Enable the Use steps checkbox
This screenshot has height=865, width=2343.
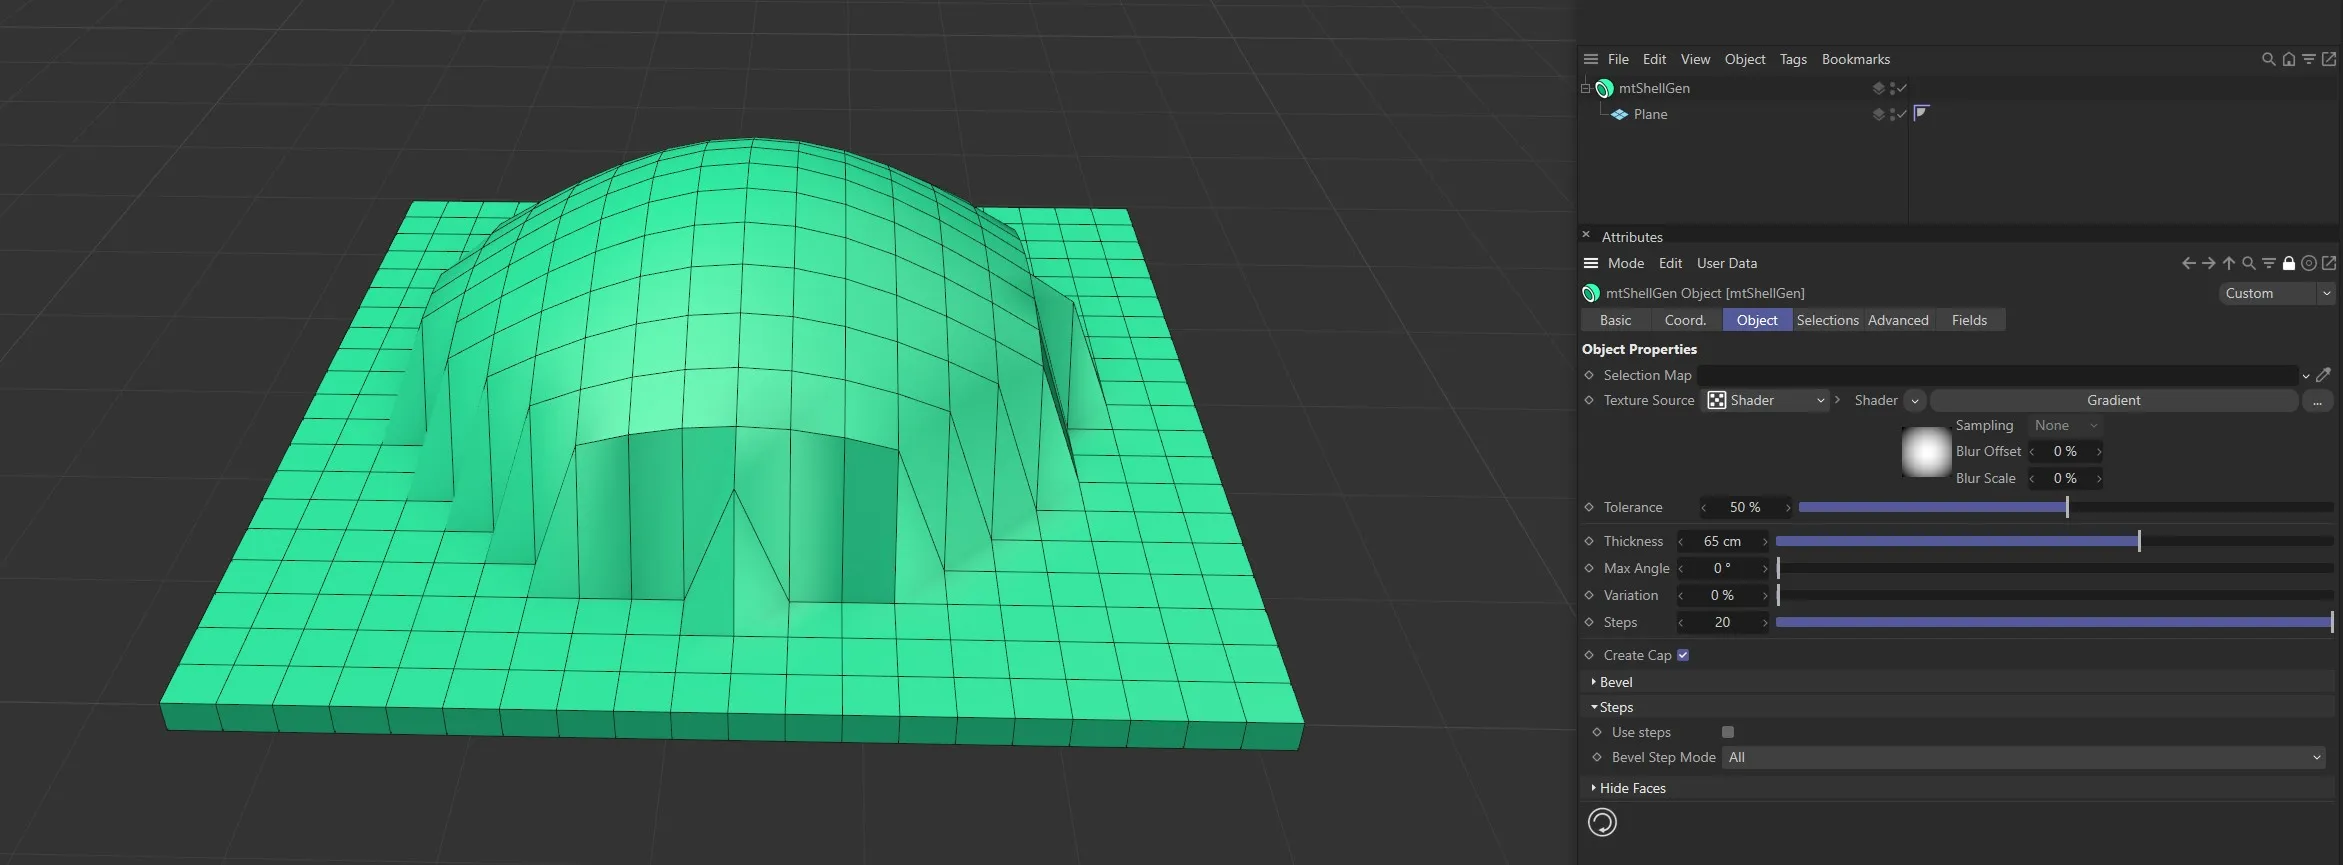[1728, 732]
